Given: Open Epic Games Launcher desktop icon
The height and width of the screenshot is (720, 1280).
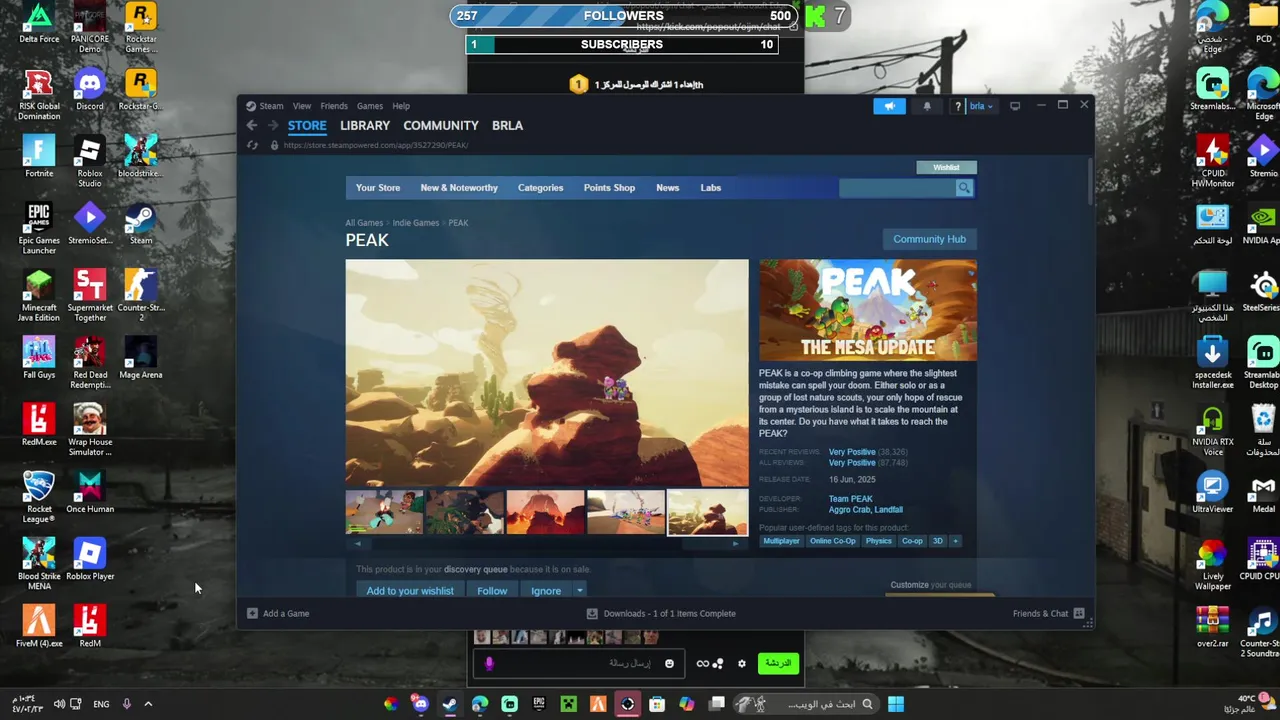Looking at the screenshot, I should click(39, 229).
